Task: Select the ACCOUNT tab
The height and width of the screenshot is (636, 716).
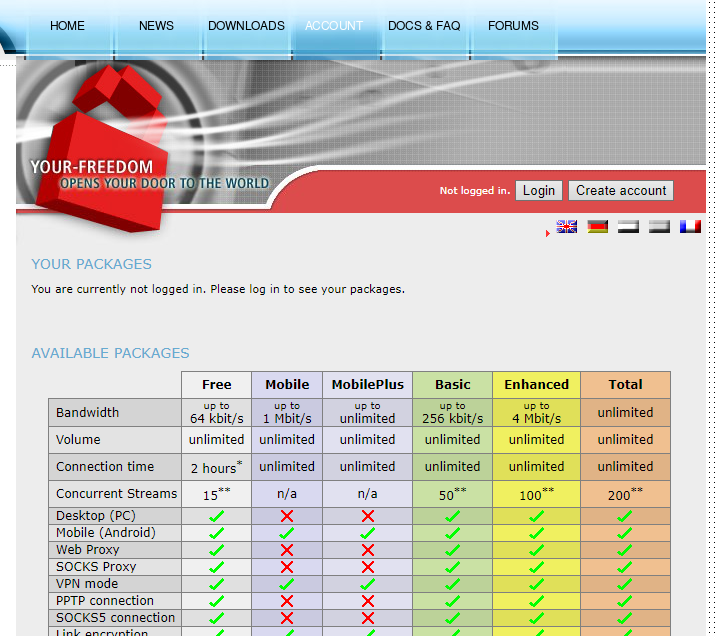Action: point(334,26)
